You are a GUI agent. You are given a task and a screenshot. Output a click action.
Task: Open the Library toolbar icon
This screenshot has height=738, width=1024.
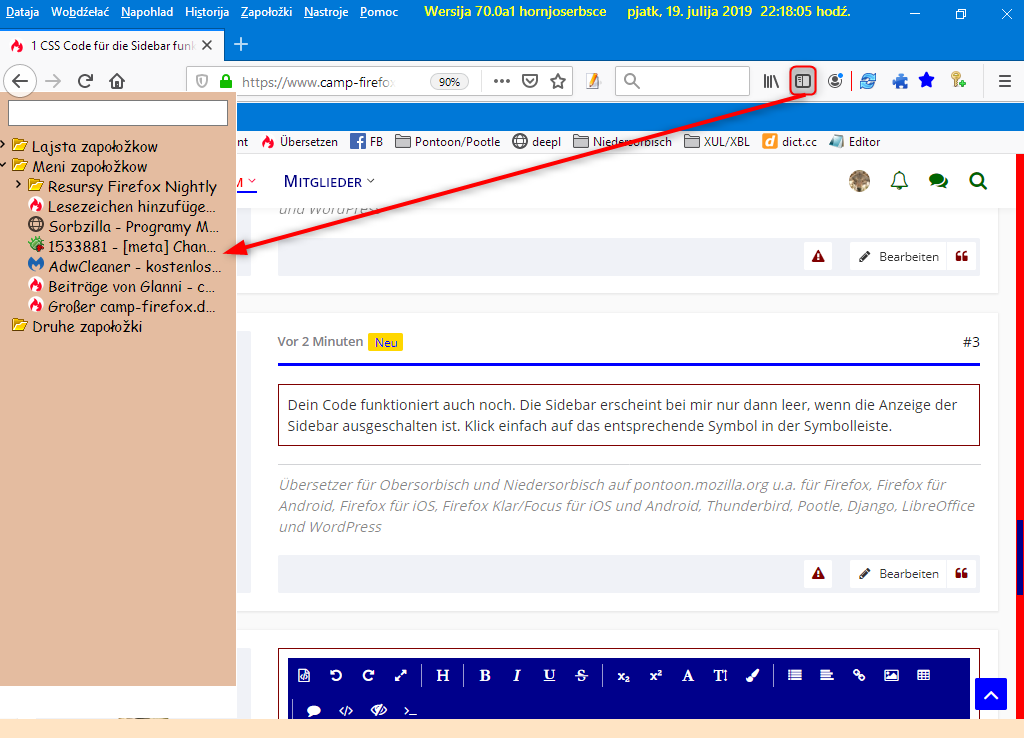(771, 81)
